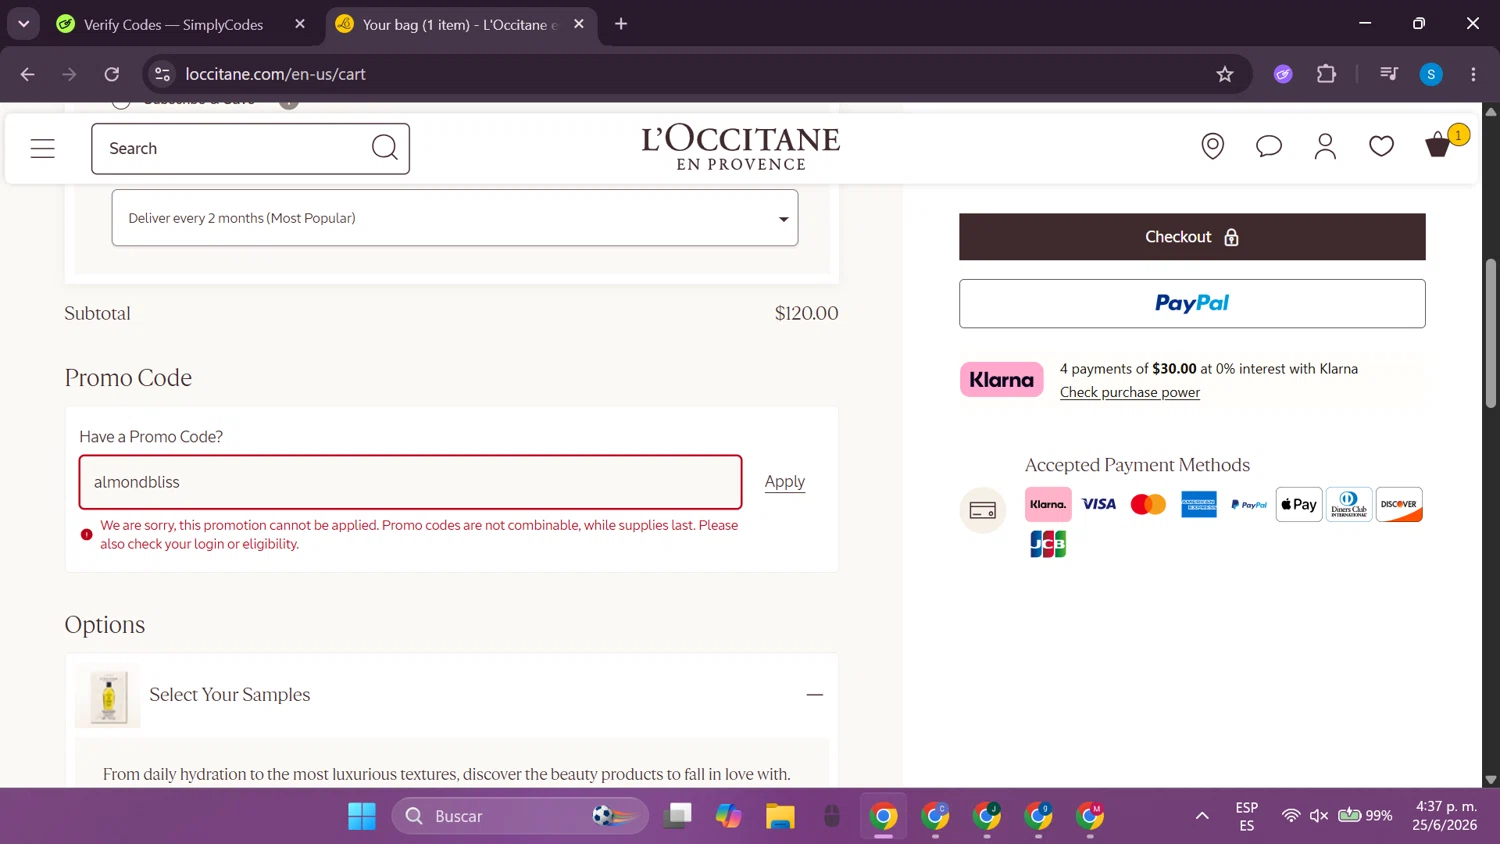Click the Discover payment icon
Image resolution: width=1500 pixels, height=844 pixels.
pos(1399,504)
